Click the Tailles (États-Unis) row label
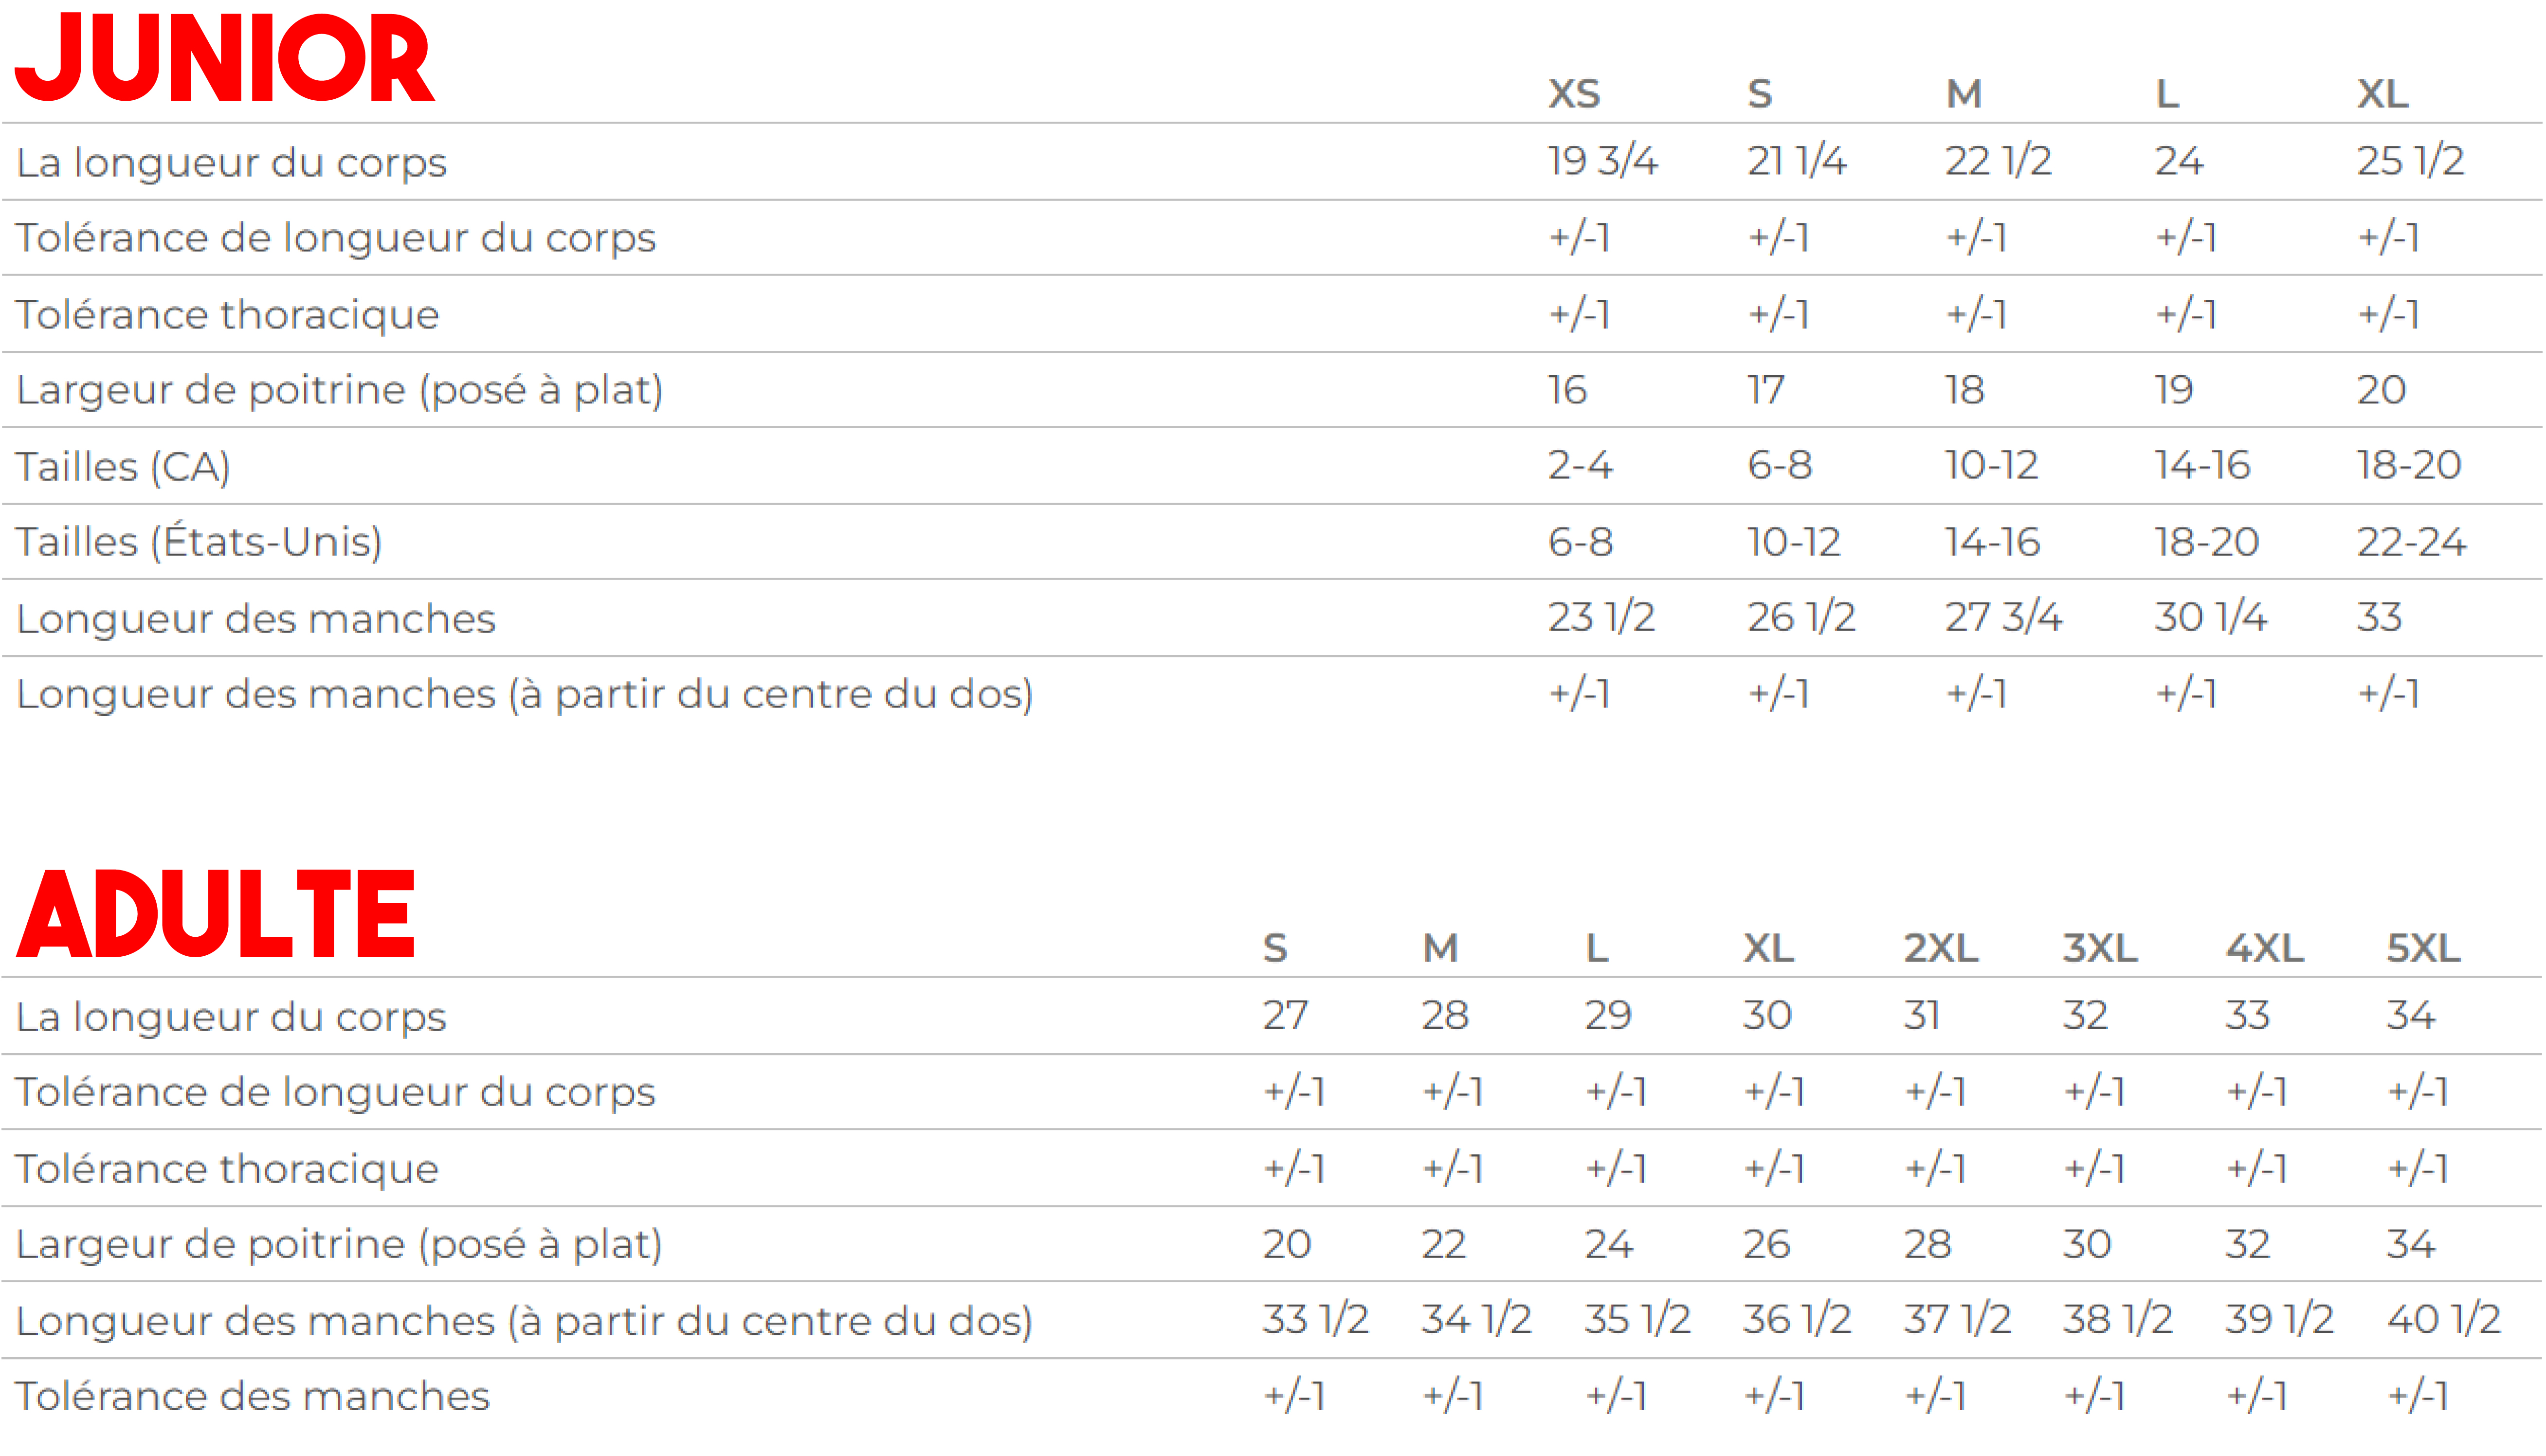The height and width of the screenshot is (1456, 2546). [x=199, y=542]
